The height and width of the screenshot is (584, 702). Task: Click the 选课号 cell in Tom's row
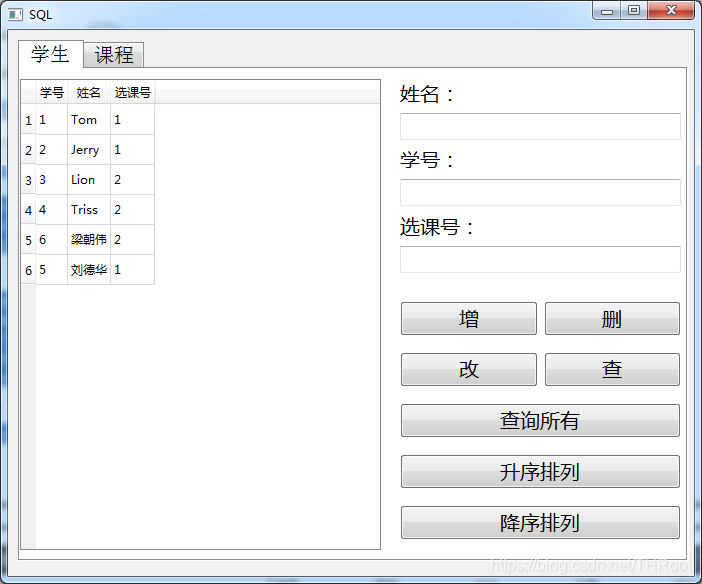click(x=133, y=120)
